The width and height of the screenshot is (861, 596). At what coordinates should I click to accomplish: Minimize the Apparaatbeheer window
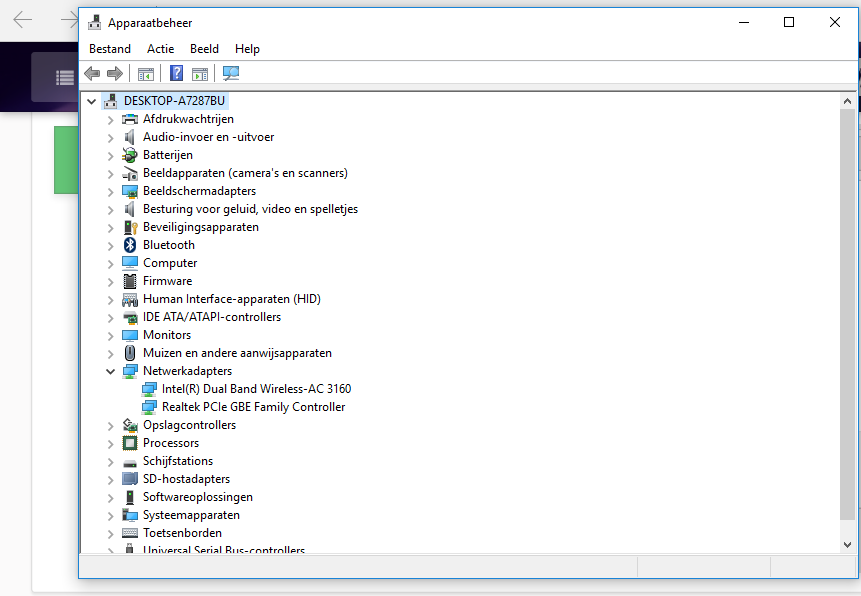[744, 22]
